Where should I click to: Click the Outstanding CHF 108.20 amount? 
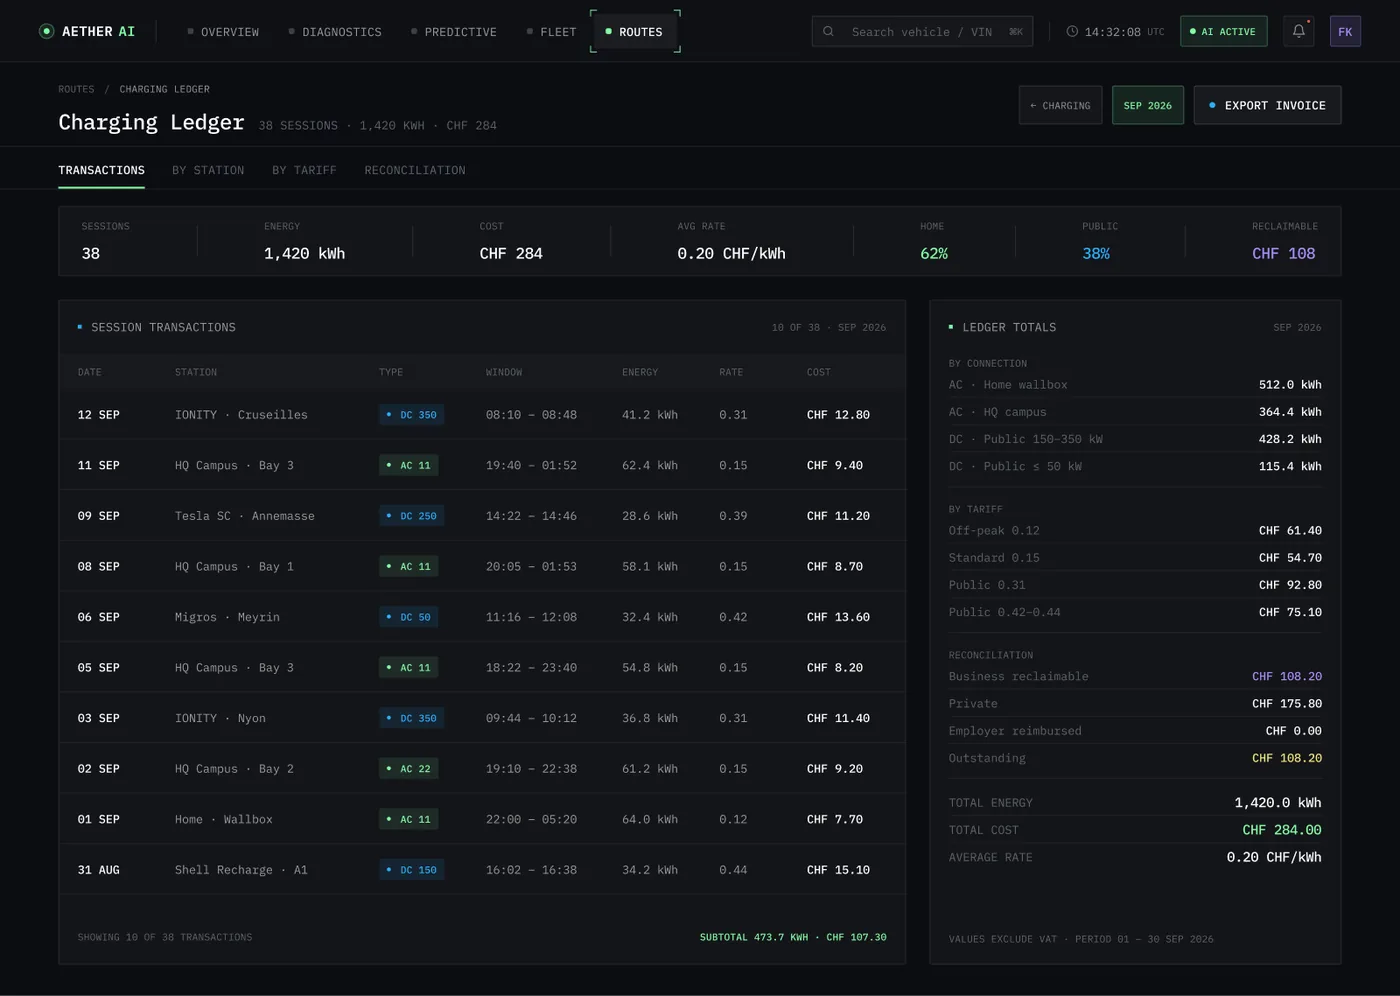1287,759
